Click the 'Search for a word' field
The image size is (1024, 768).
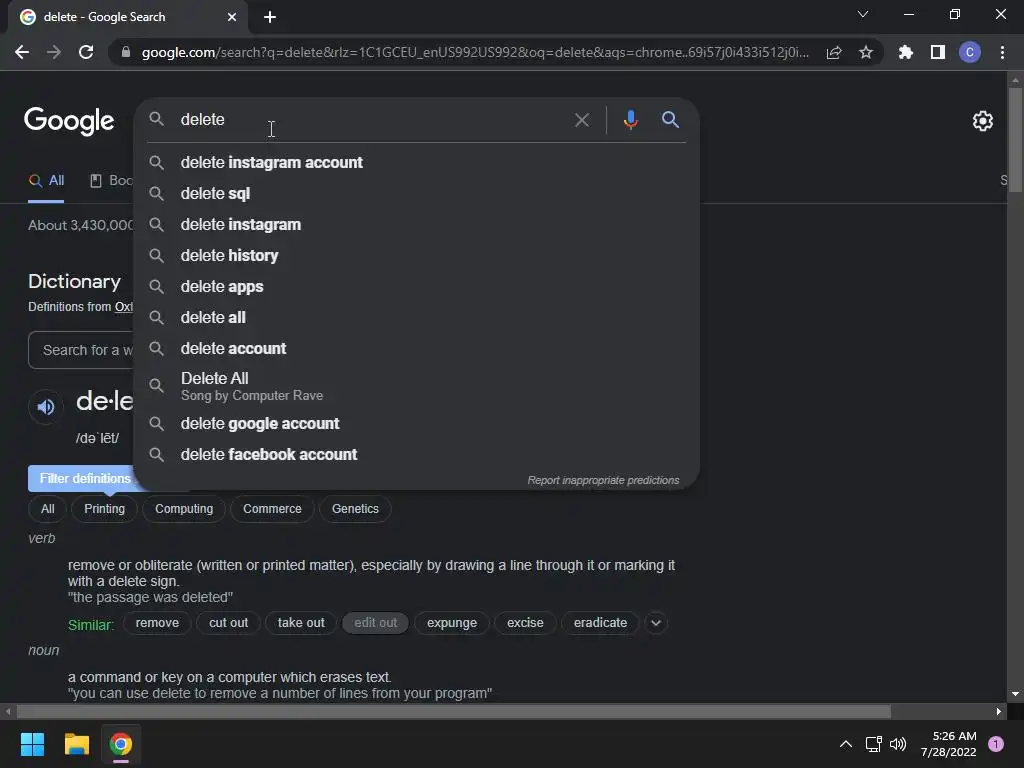81,350
